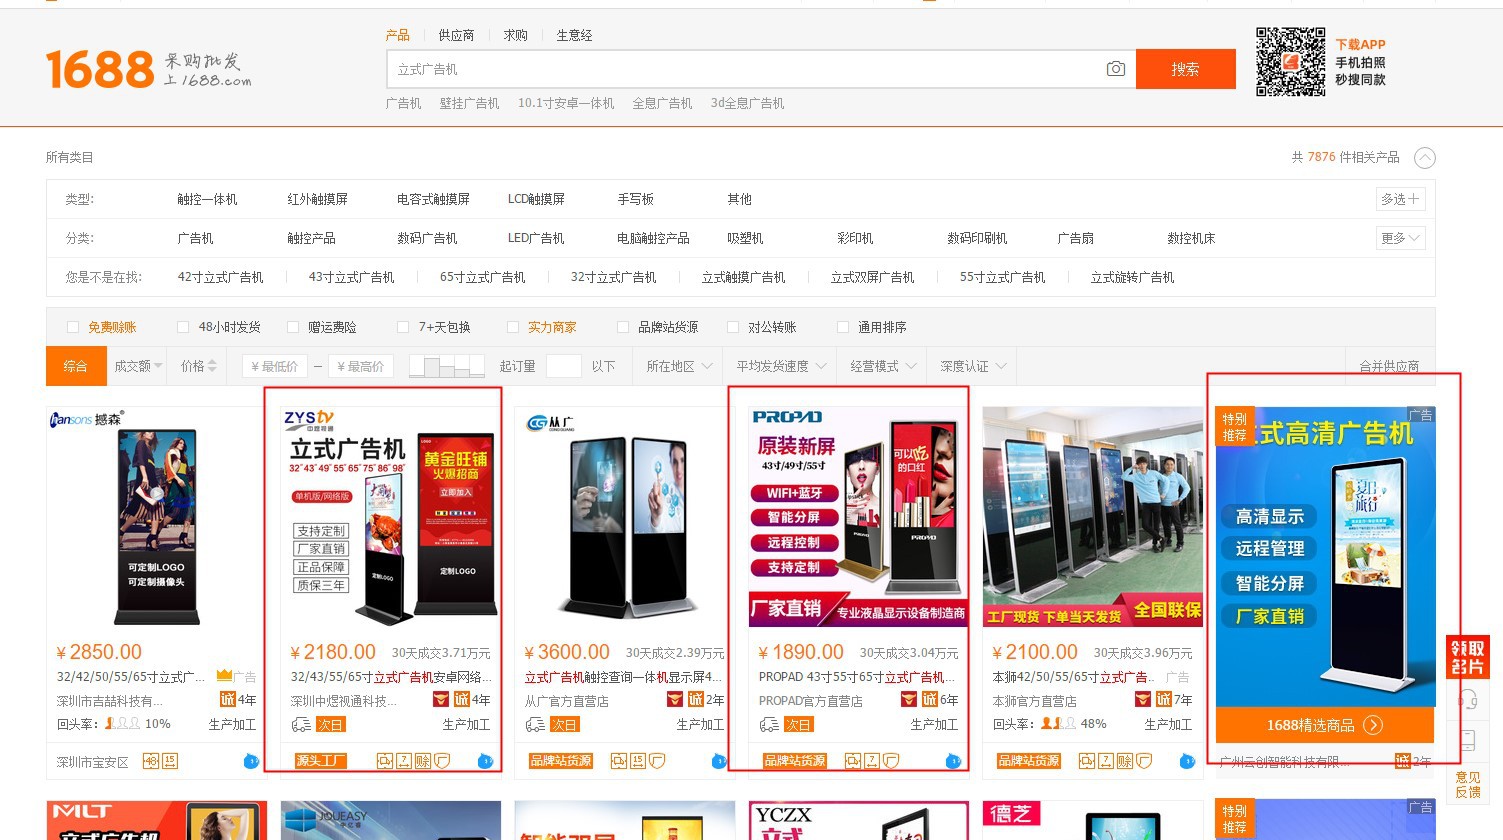This screenshot has width=1503, height=840.
Task: Open the factory photo thumbnail of 本狮 listing
Action: tap(1092, 518)
